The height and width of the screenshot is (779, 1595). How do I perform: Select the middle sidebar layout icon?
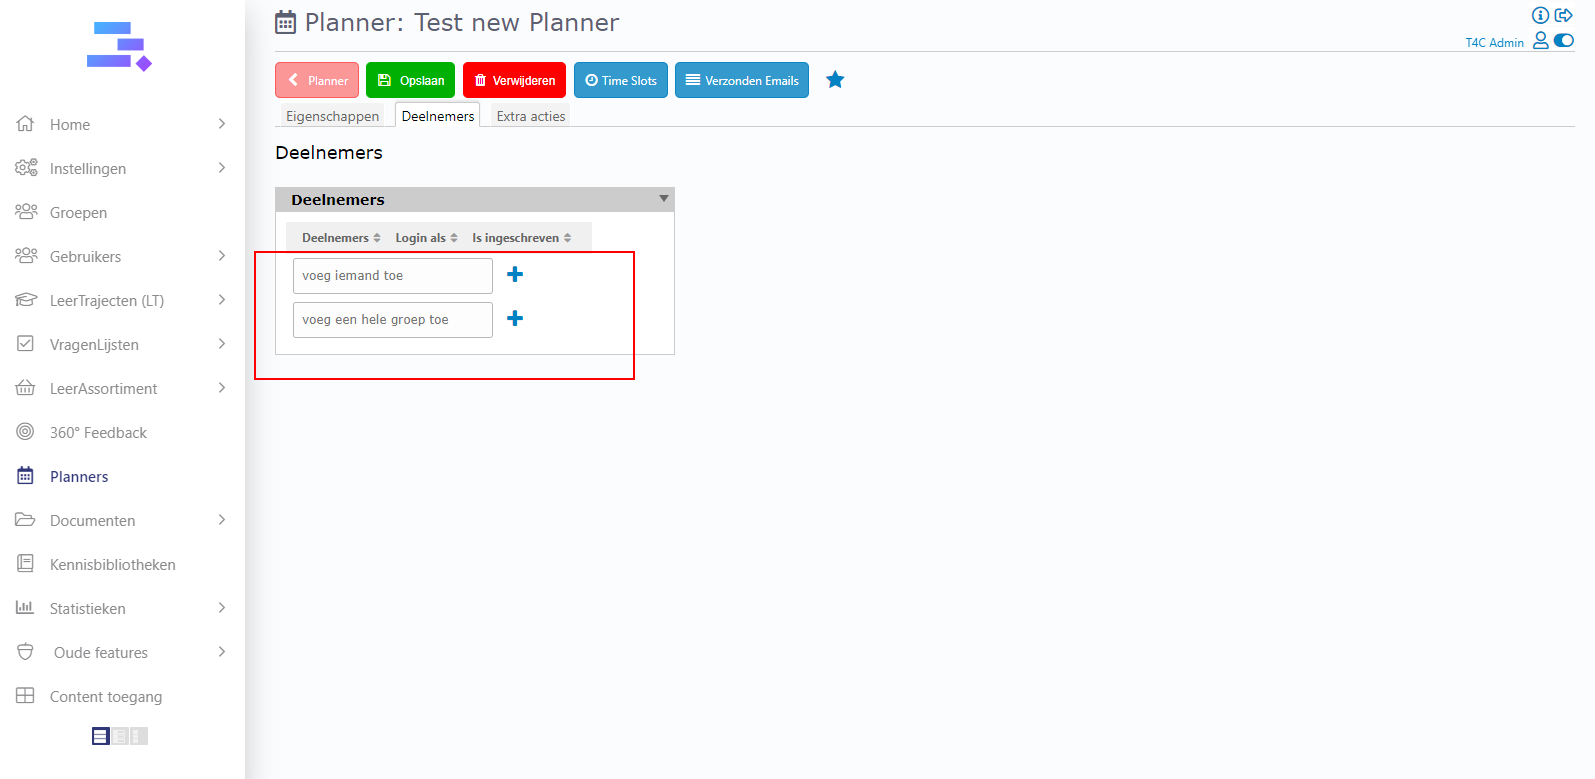point(120,736)
